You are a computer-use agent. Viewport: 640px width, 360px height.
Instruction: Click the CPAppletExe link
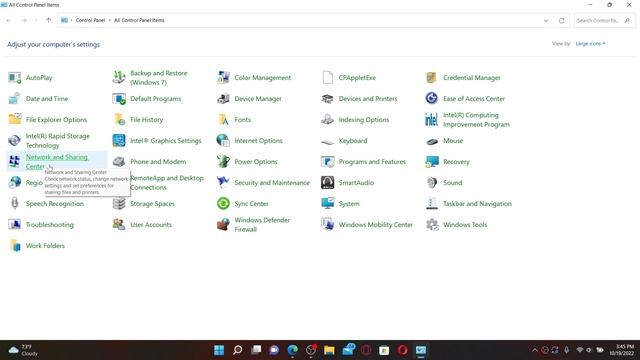pyautogui.click(x=357, y=78)
